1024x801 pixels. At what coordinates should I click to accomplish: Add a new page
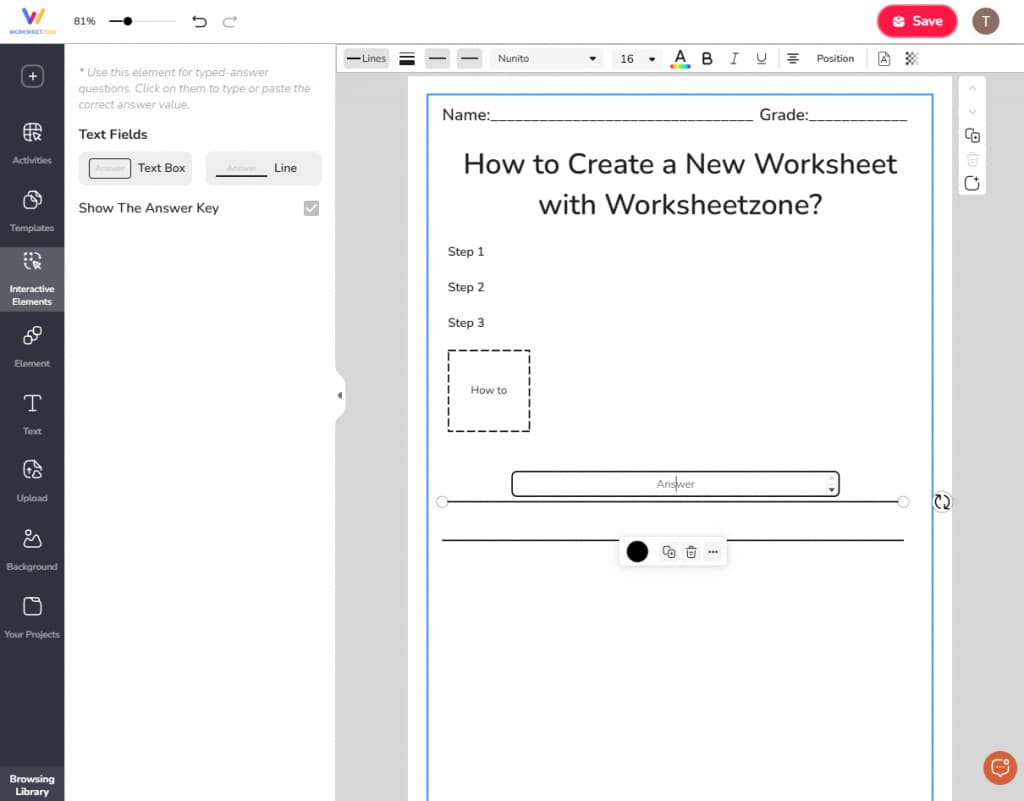click(972, 183)
